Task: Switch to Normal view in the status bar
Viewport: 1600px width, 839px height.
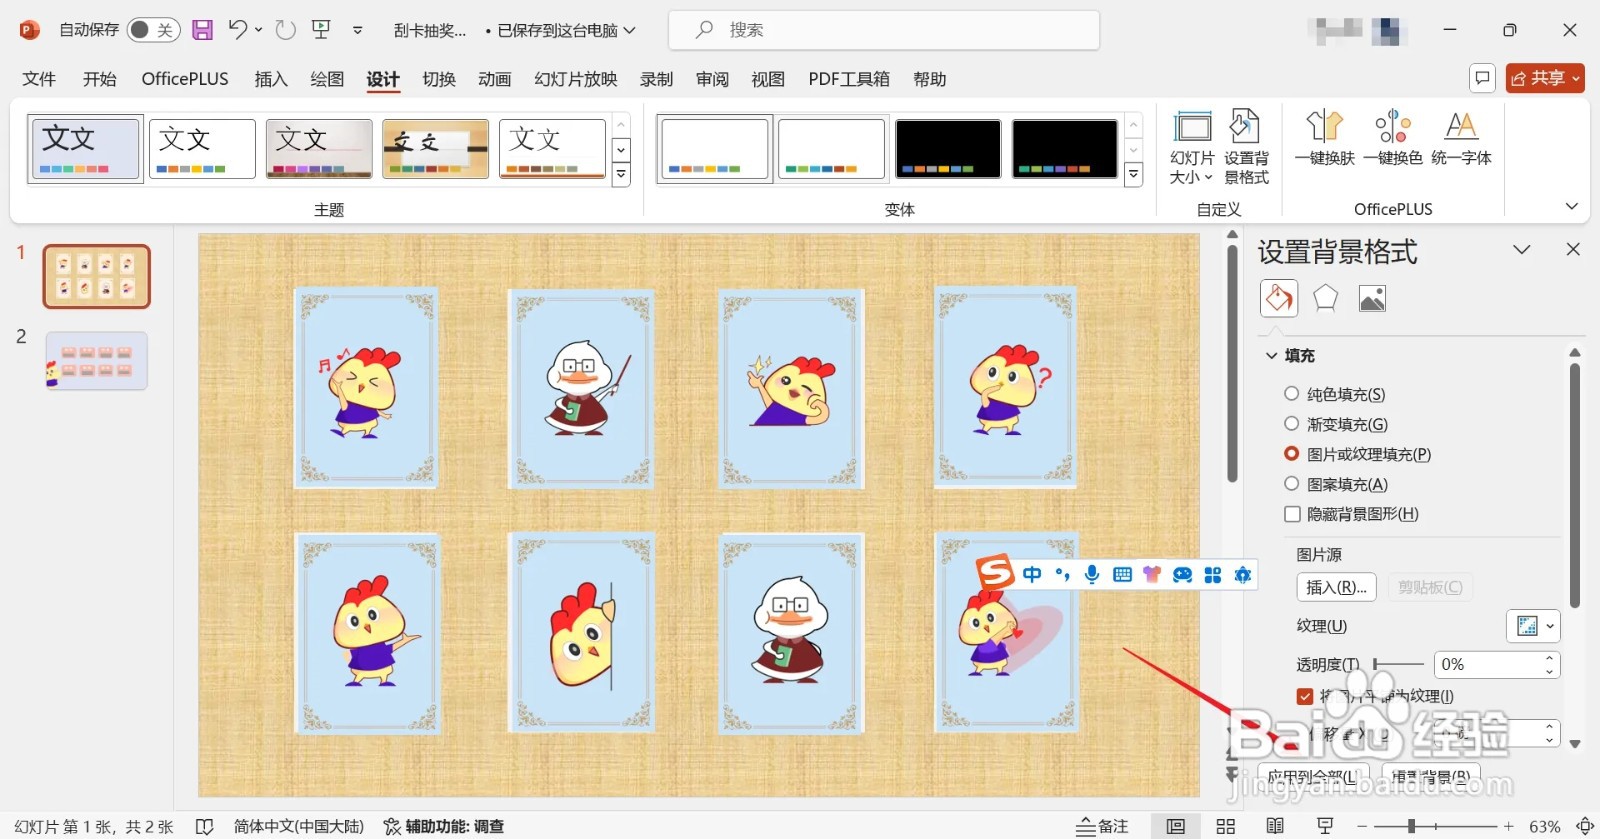Action: coord(1176,826)
